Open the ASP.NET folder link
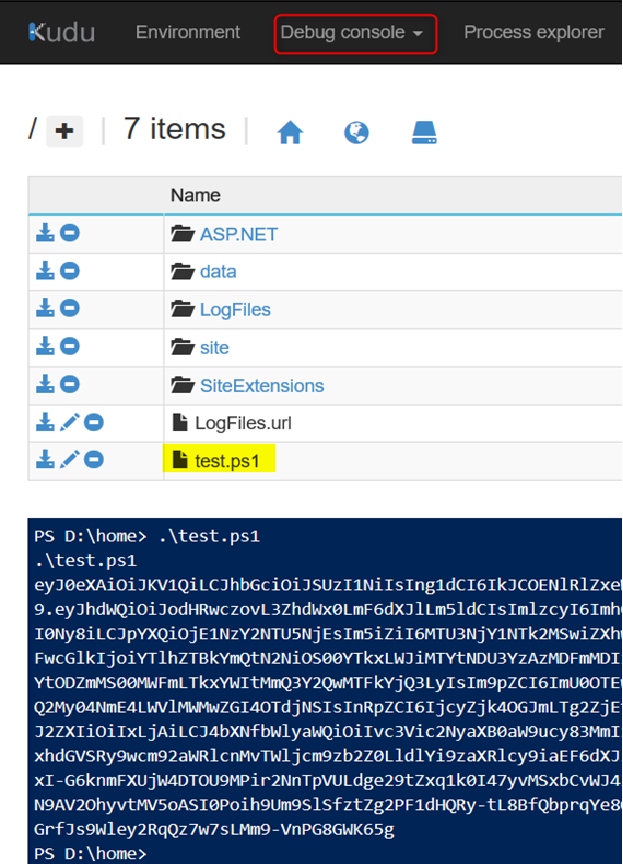 239,234
